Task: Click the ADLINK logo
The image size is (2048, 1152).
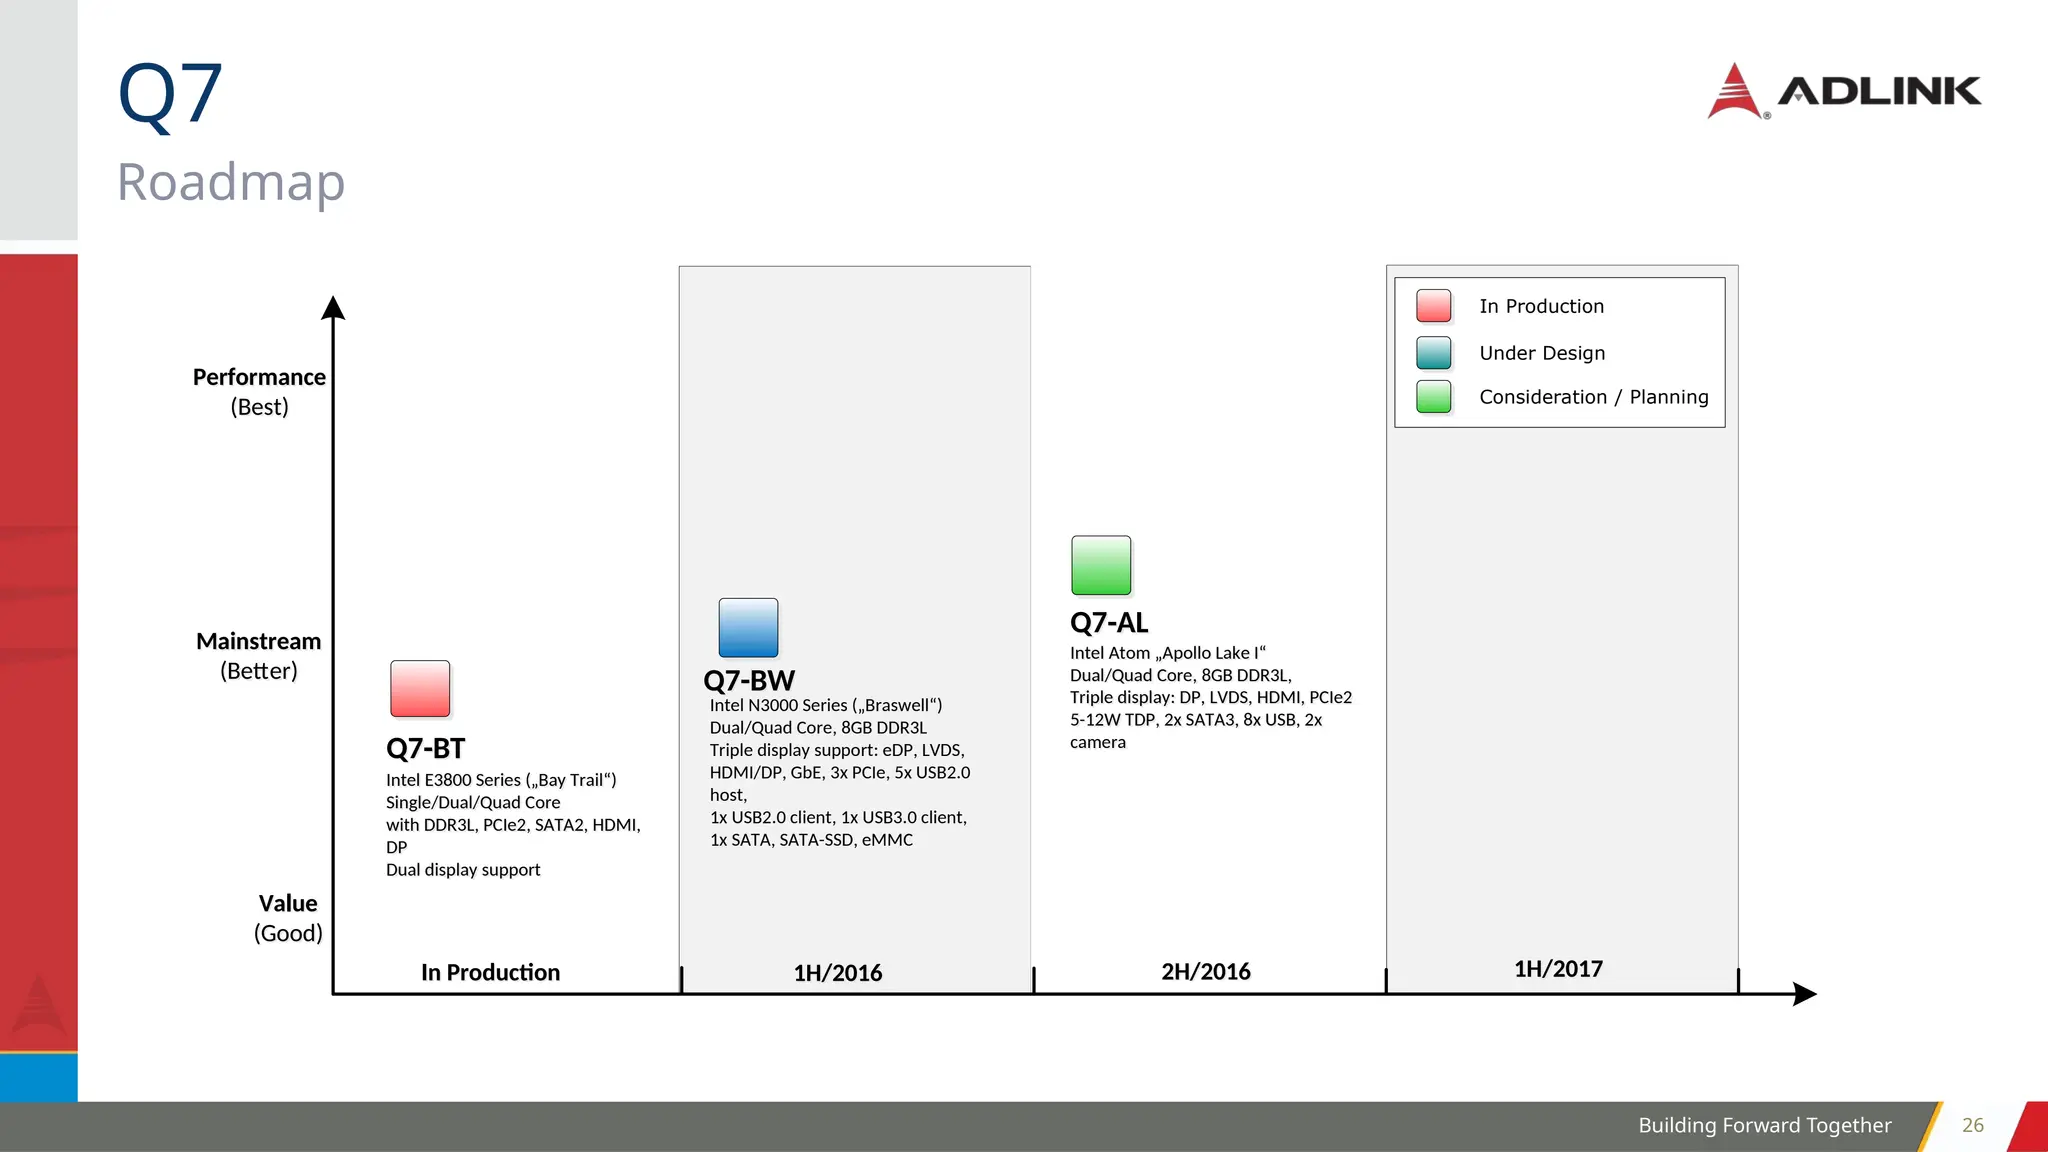Action: tap(1844, 91)
